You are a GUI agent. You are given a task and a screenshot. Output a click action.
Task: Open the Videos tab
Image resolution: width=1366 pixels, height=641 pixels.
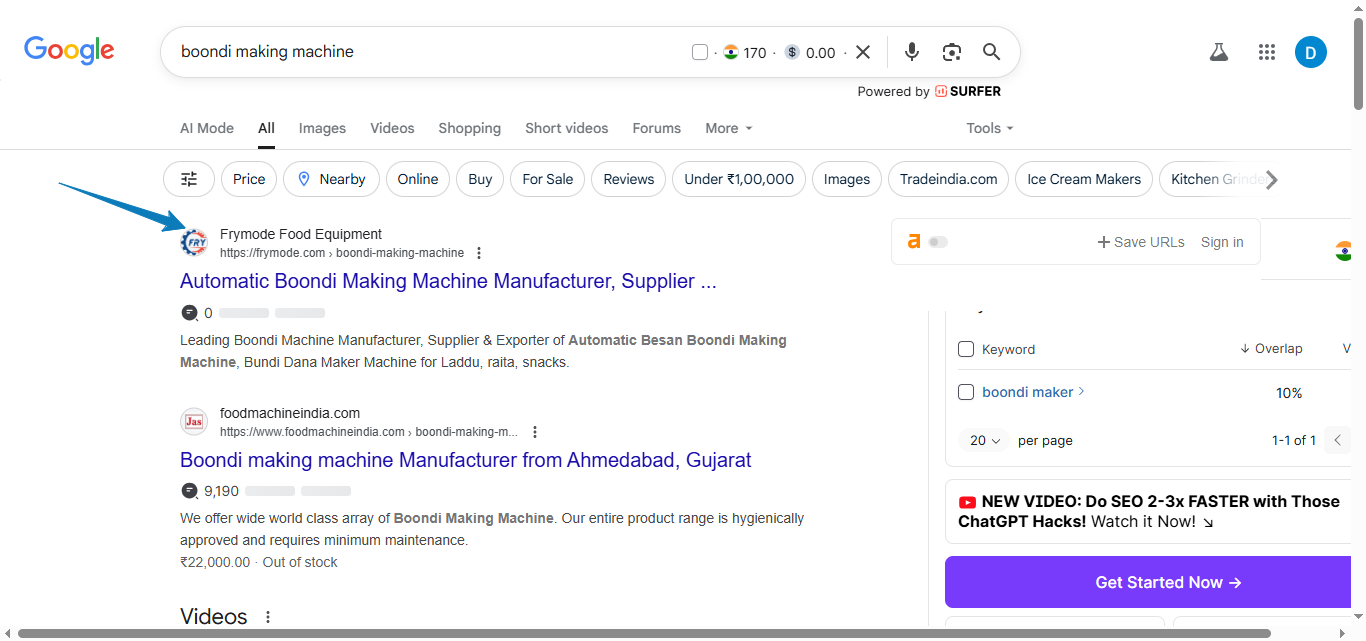[392, 128]
